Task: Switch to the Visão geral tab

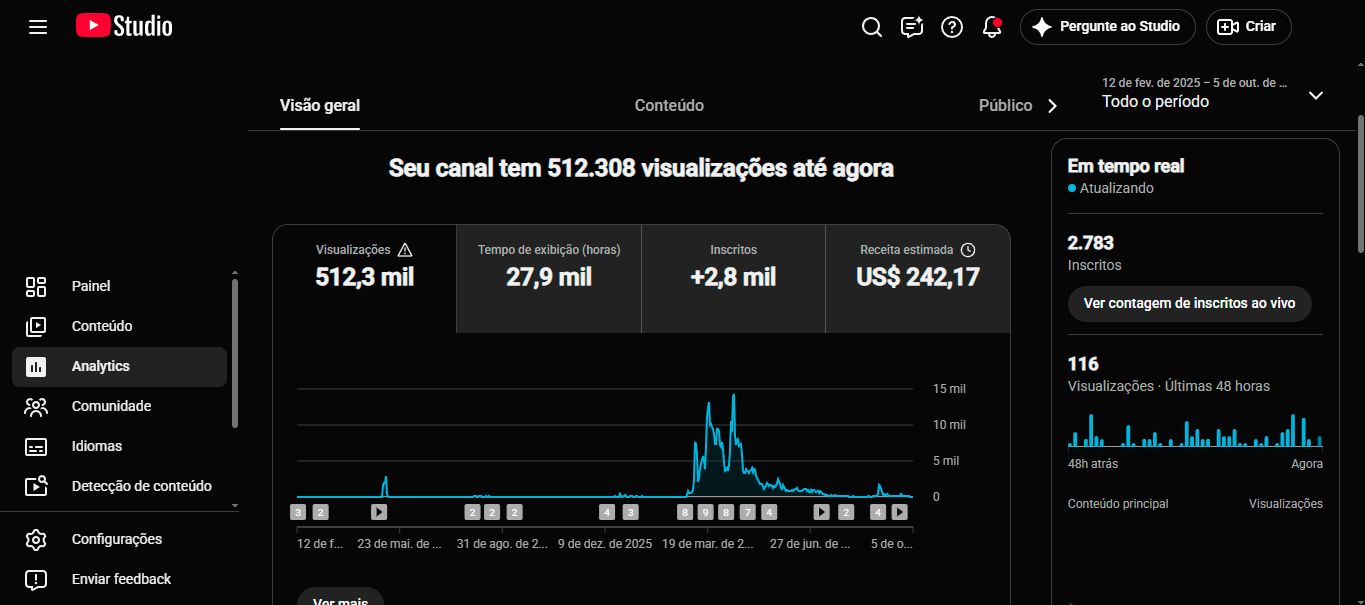Action: tap(320, 106)
